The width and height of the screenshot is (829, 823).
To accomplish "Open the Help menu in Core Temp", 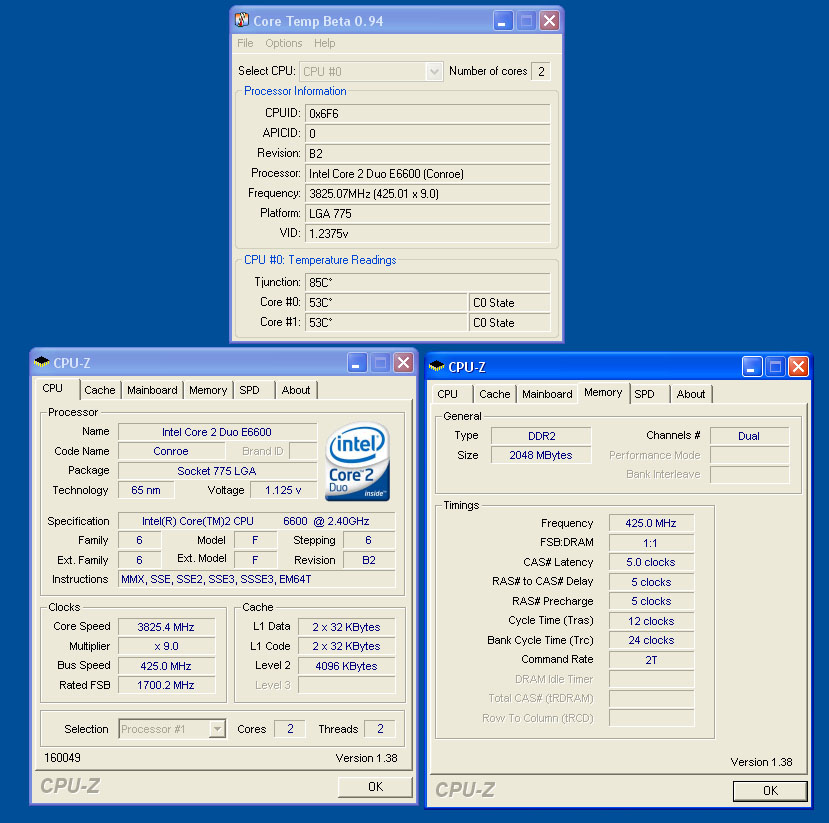I will click(324, 43).
